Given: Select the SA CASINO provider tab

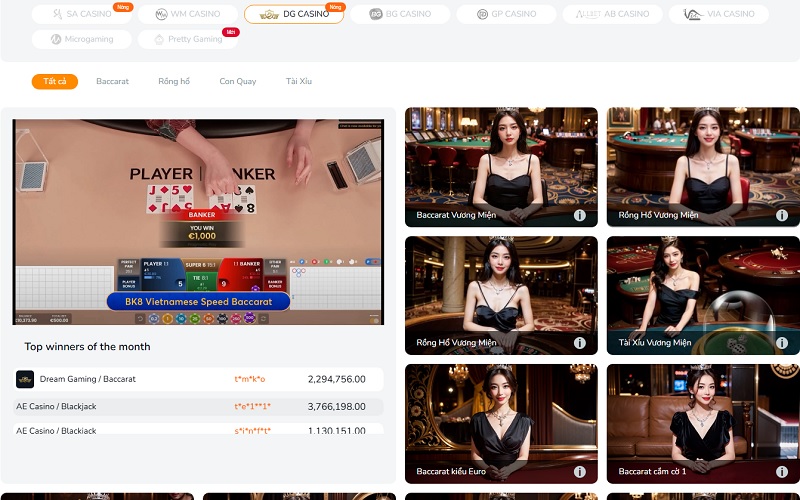Looking at the screenshot, I should pyautogui.click(x=82, y=14).
